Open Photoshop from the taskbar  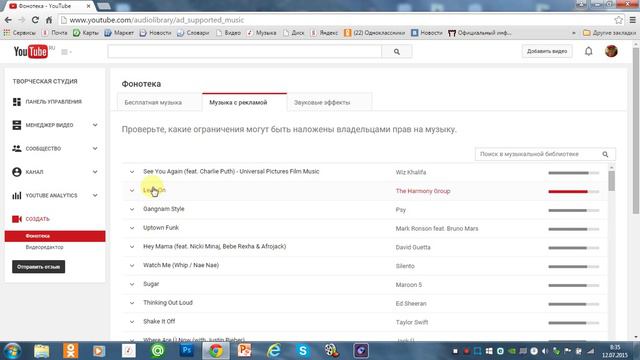tap(187, 351)
